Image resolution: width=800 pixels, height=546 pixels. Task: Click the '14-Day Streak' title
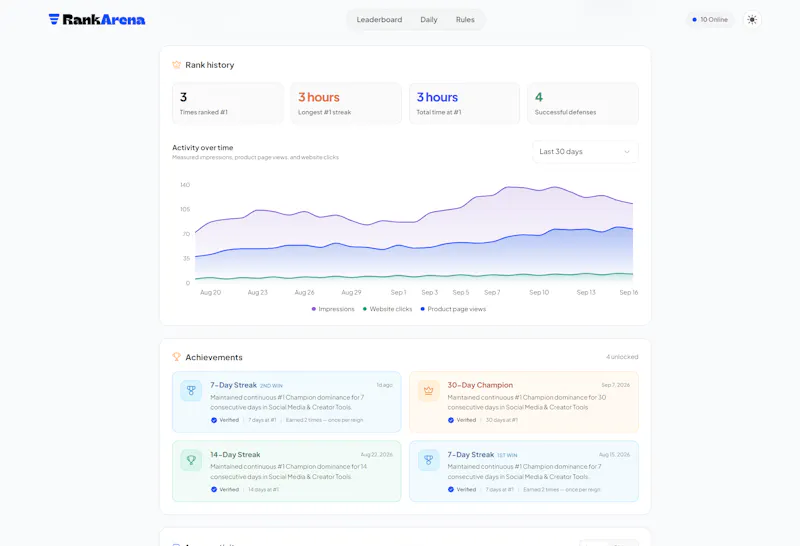point(235,454)
